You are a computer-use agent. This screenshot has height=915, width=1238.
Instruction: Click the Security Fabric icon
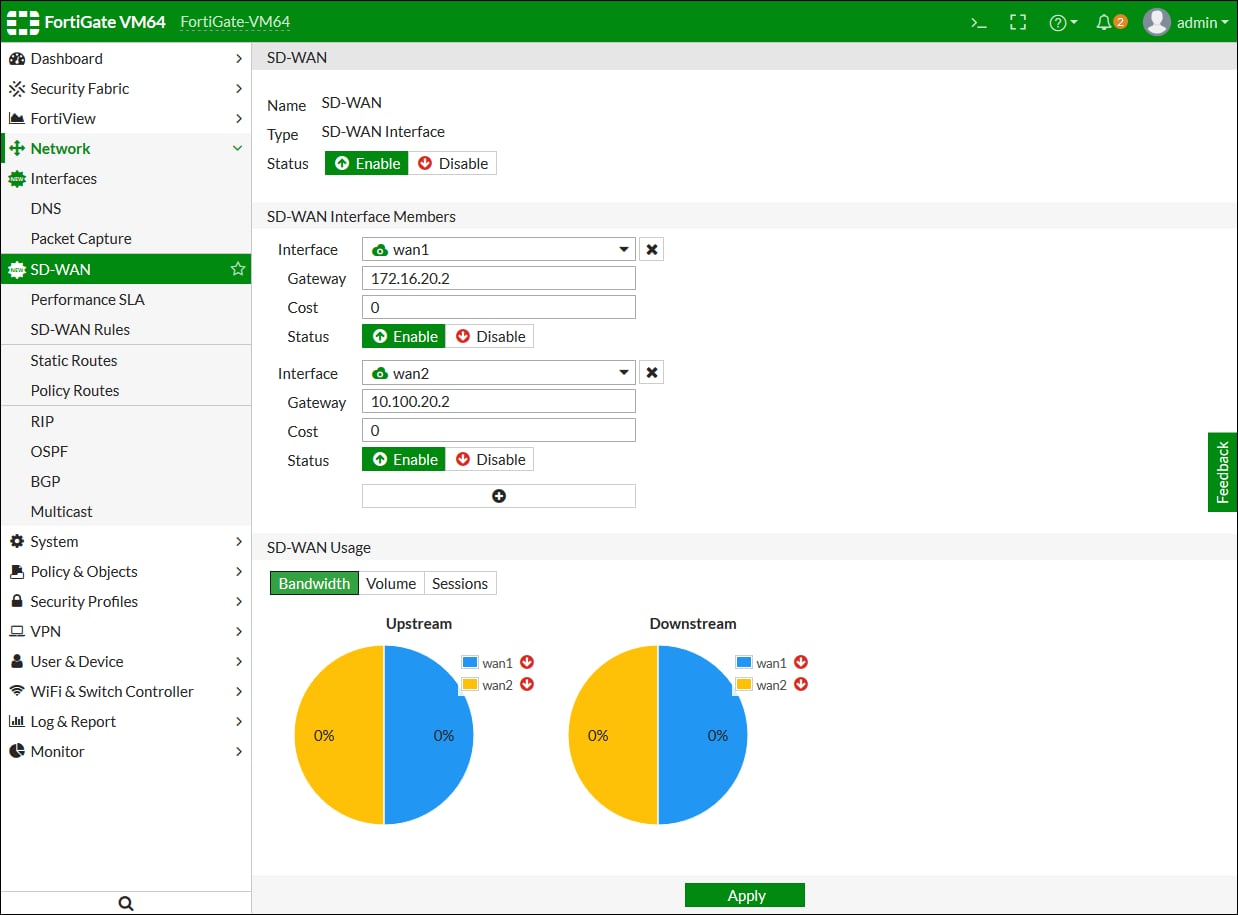16,89
